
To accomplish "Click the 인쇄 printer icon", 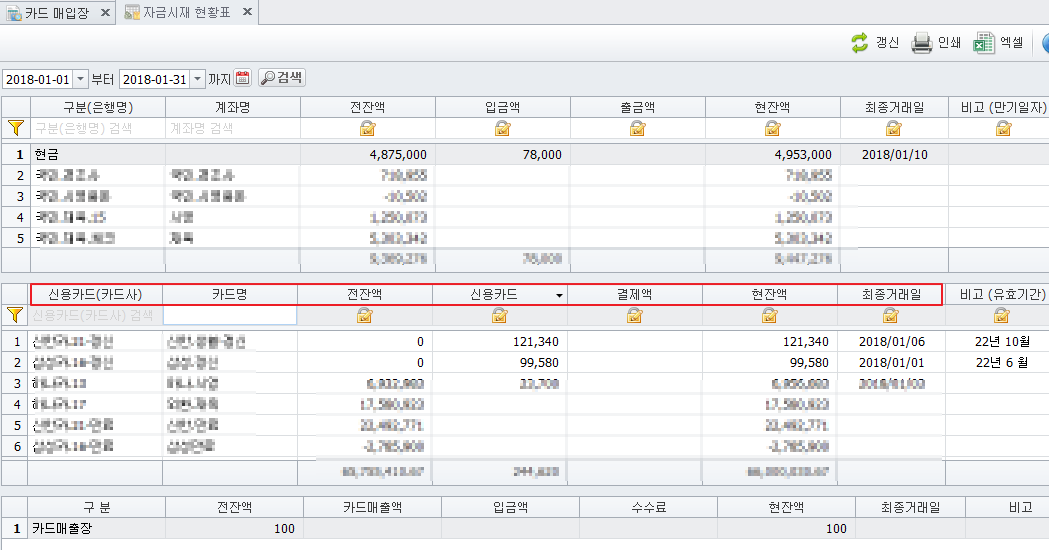I will [x=921, y=42].
